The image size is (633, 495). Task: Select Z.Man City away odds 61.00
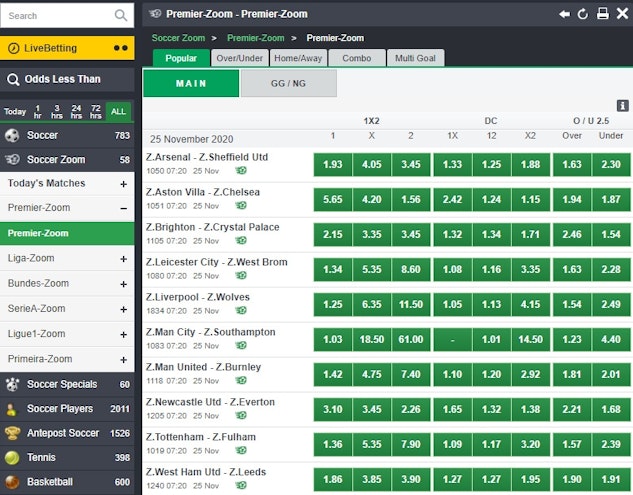pos(411,339)
